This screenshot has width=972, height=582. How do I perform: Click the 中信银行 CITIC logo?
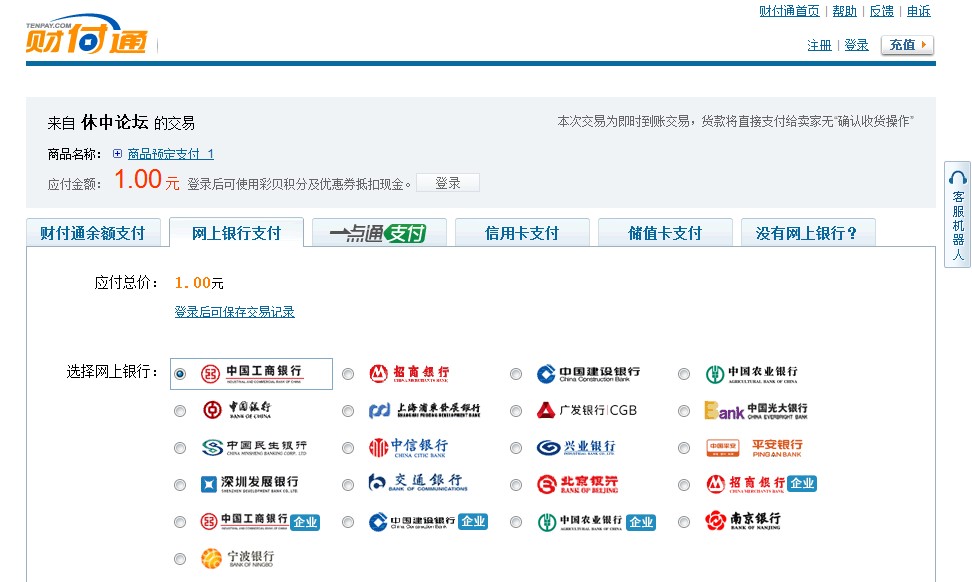tap(408, 447)
